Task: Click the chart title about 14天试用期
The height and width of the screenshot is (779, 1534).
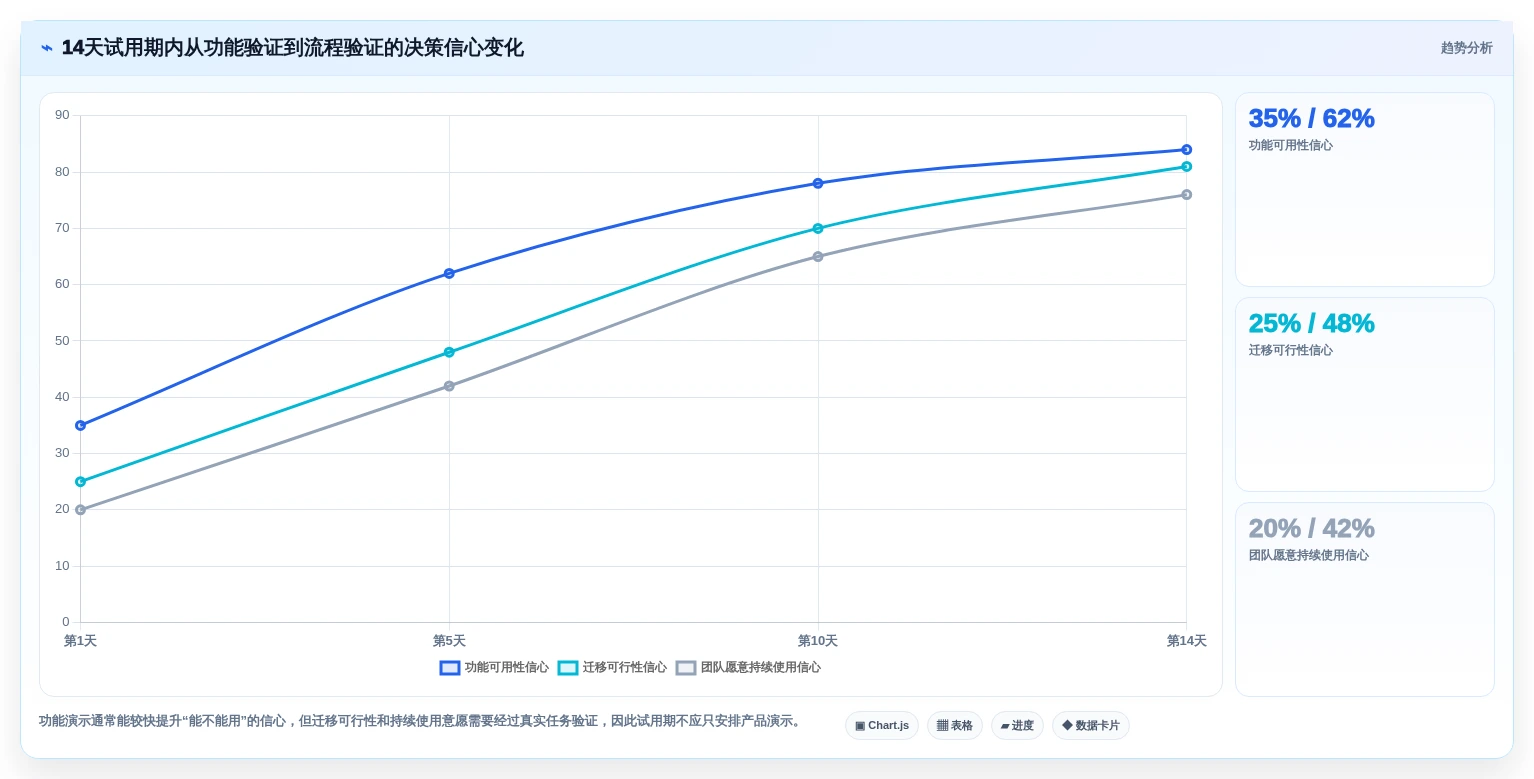Action: (292, 48)
